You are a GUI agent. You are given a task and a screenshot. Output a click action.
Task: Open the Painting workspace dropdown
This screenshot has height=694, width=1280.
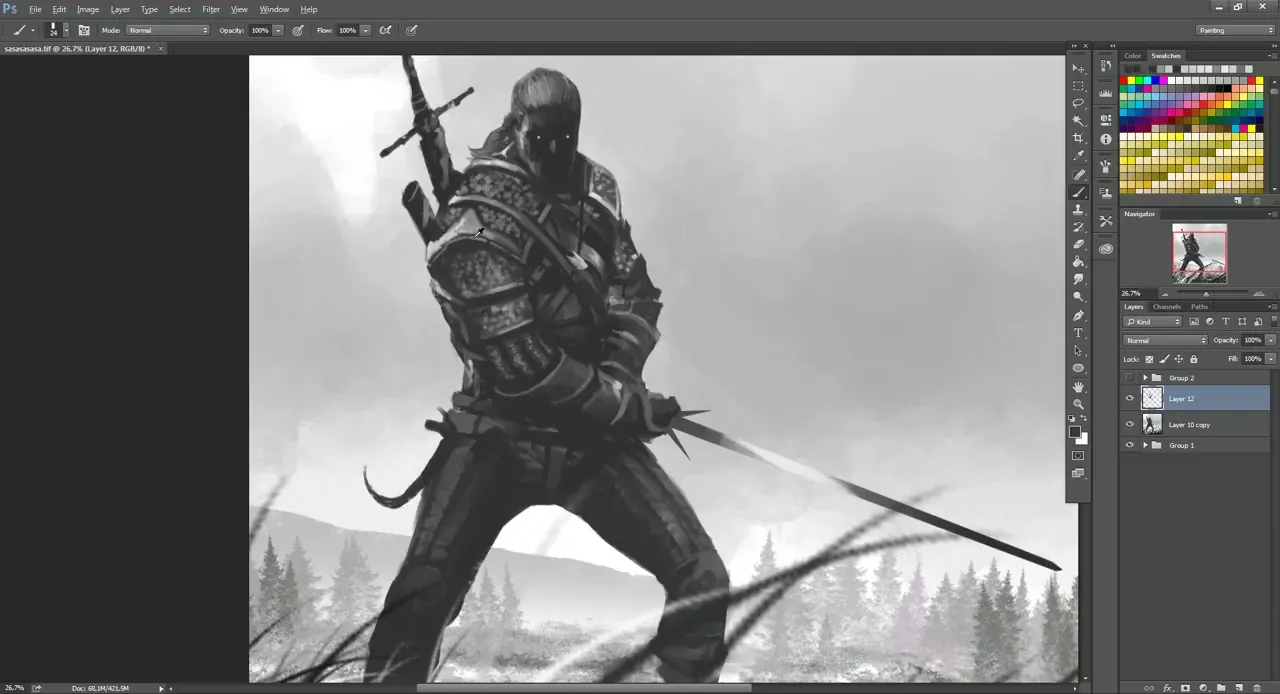coord(1236,30)
